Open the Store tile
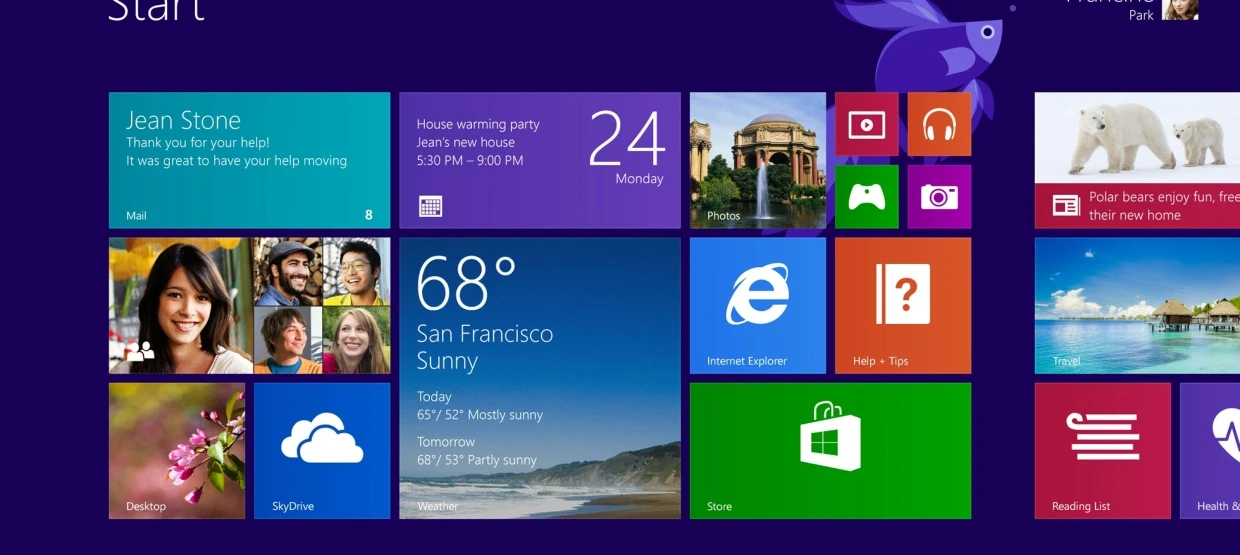The image size is (1240, 555). 830,450
